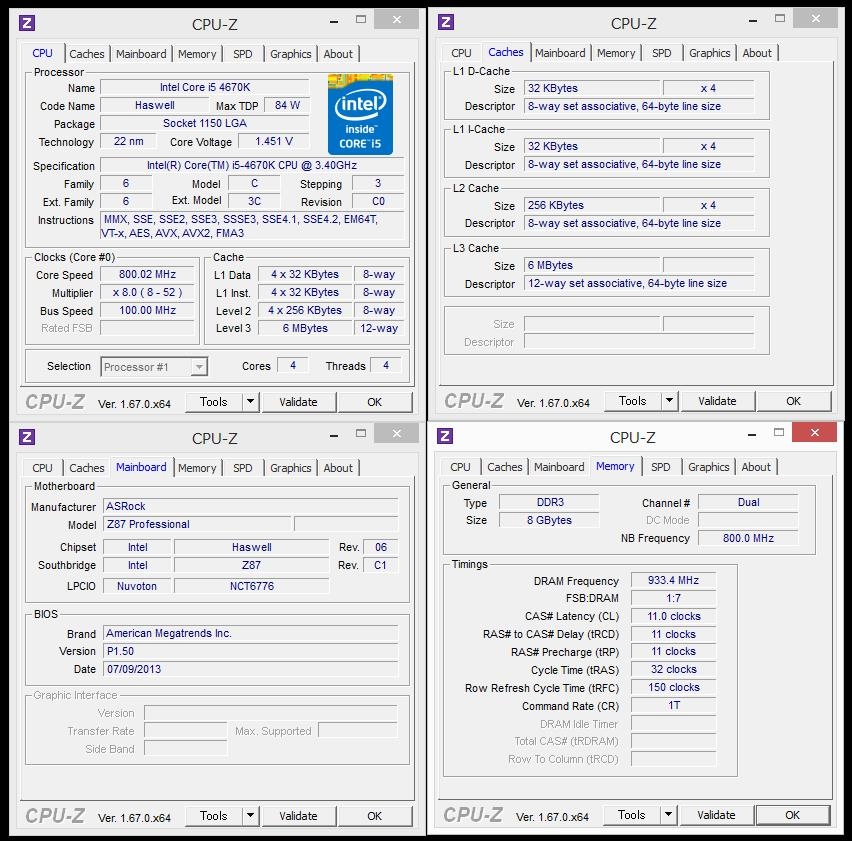Image resolution: width=852 pixels, height=841 pixels.
Task: Click the Model field Z87 Professional
Action: (x=197, y=524)
